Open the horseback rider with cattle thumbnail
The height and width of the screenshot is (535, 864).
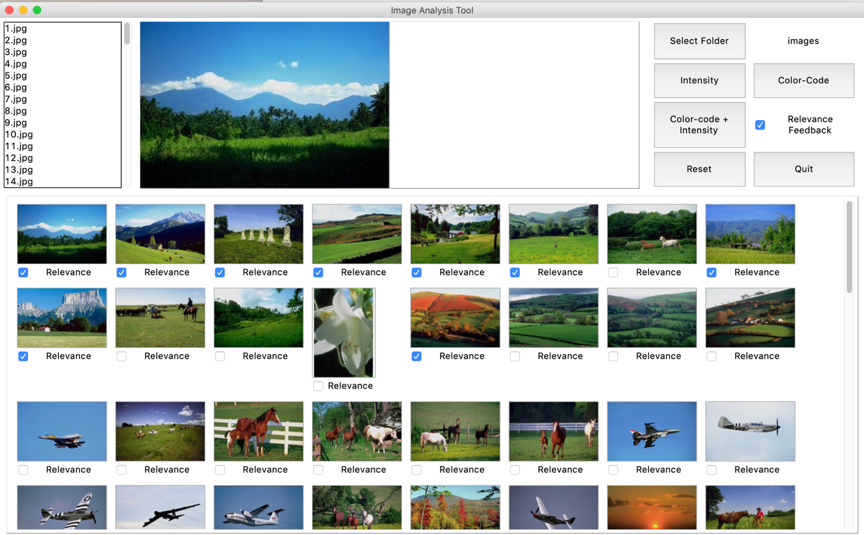(x=160, y=317)
